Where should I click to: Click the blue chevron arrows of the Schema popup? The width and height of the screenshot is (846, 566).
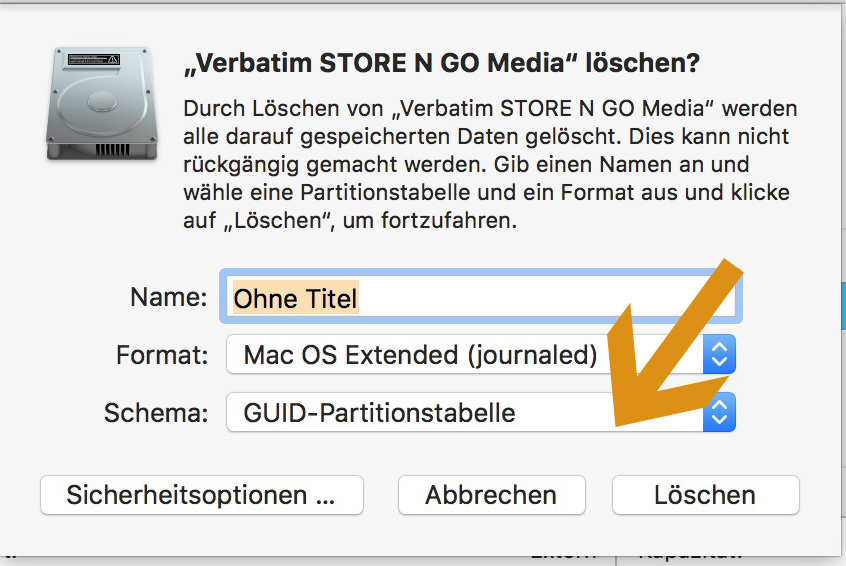coord(719,413)
